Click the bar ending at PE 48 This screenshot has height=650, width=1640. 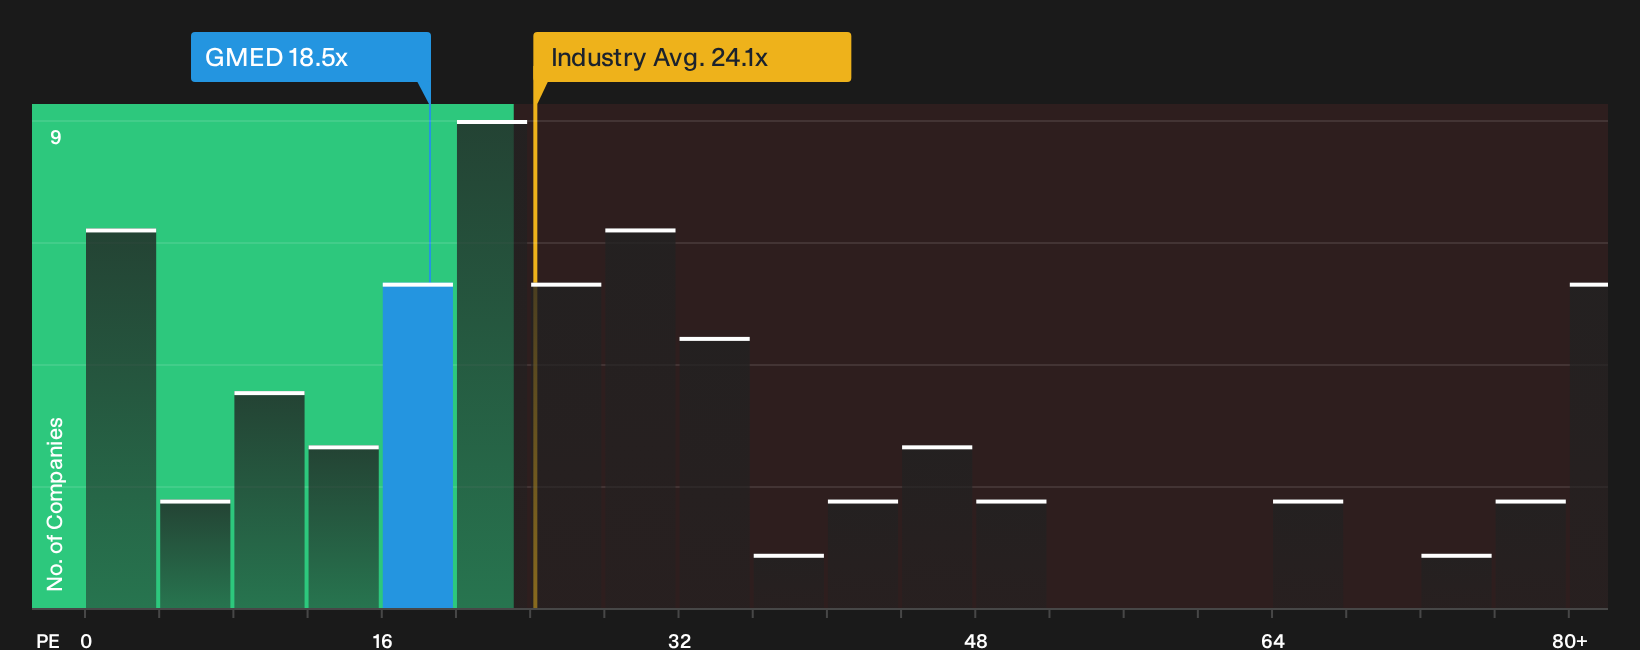point(937,527)
